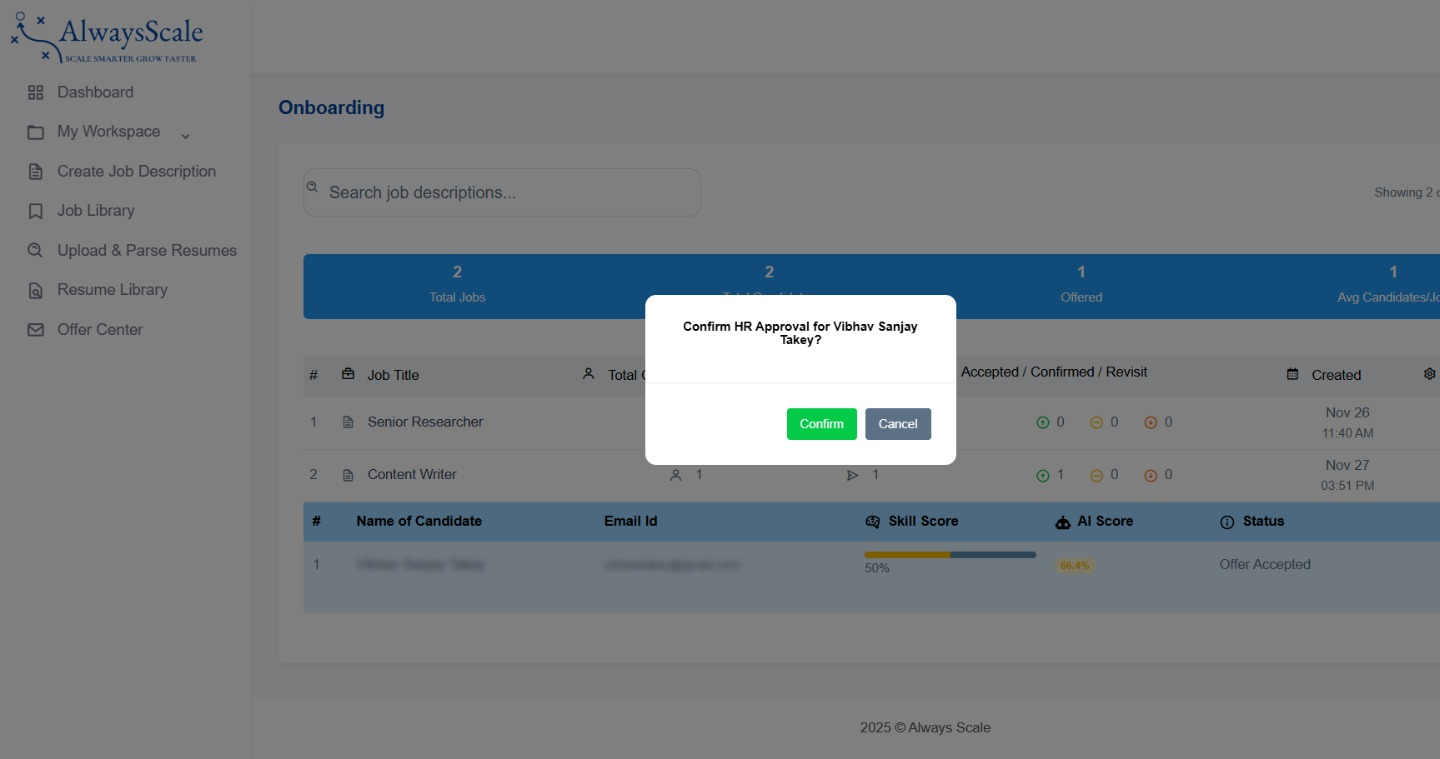This screenshot has width=1440, height=759.
Task: Expand the My Workspace section
Action: (x=109, y=131)
